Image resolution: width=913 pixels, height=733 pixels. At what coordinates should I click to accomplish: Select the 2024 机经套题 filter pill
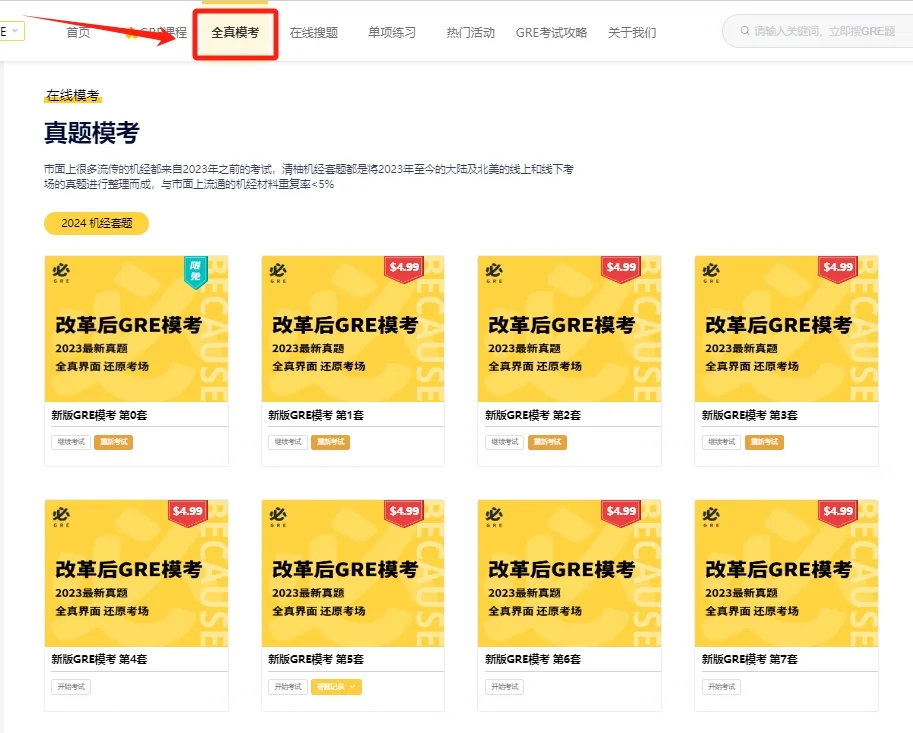(x=96, y=223)
